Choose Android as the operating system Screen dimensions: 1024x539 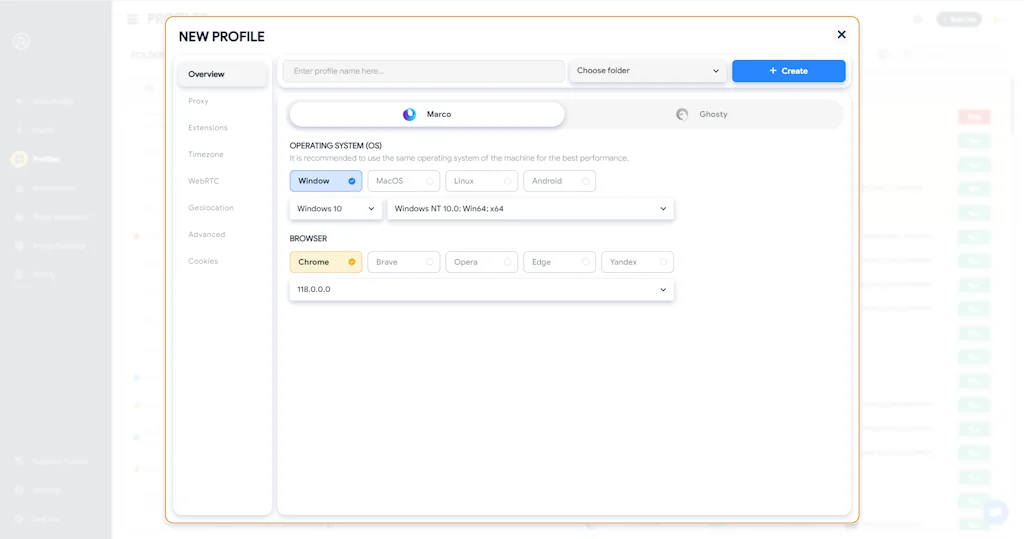559,181
